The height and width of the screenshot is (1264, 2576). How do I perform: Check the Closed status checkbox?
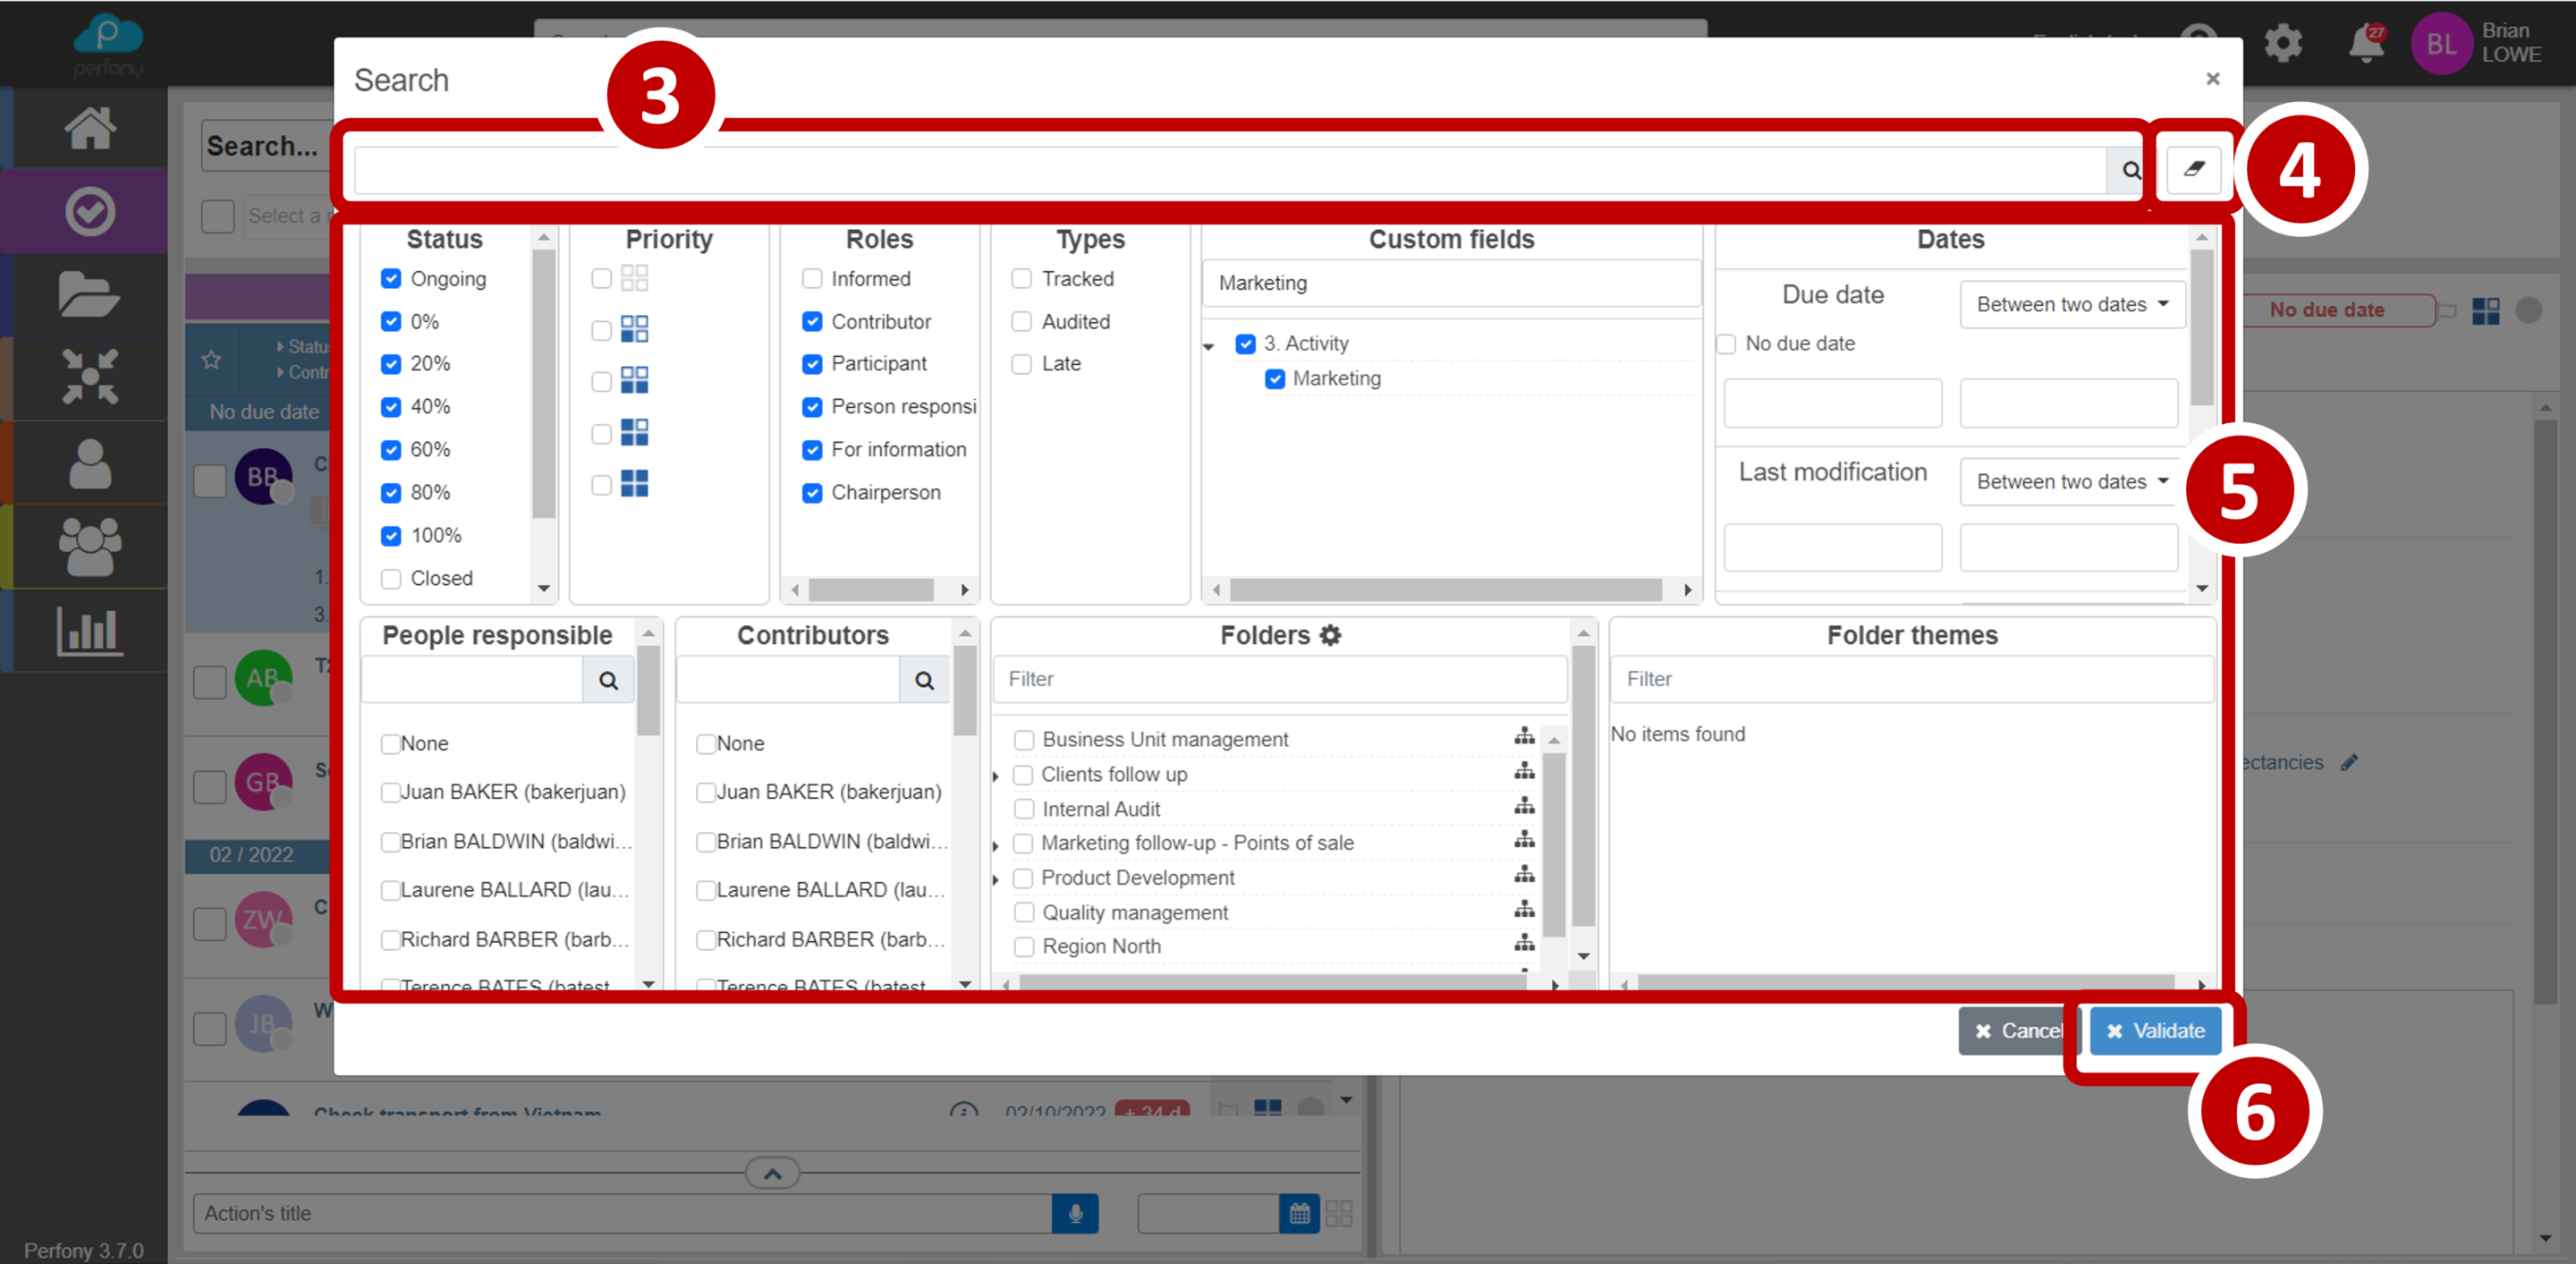coord(391,578)
